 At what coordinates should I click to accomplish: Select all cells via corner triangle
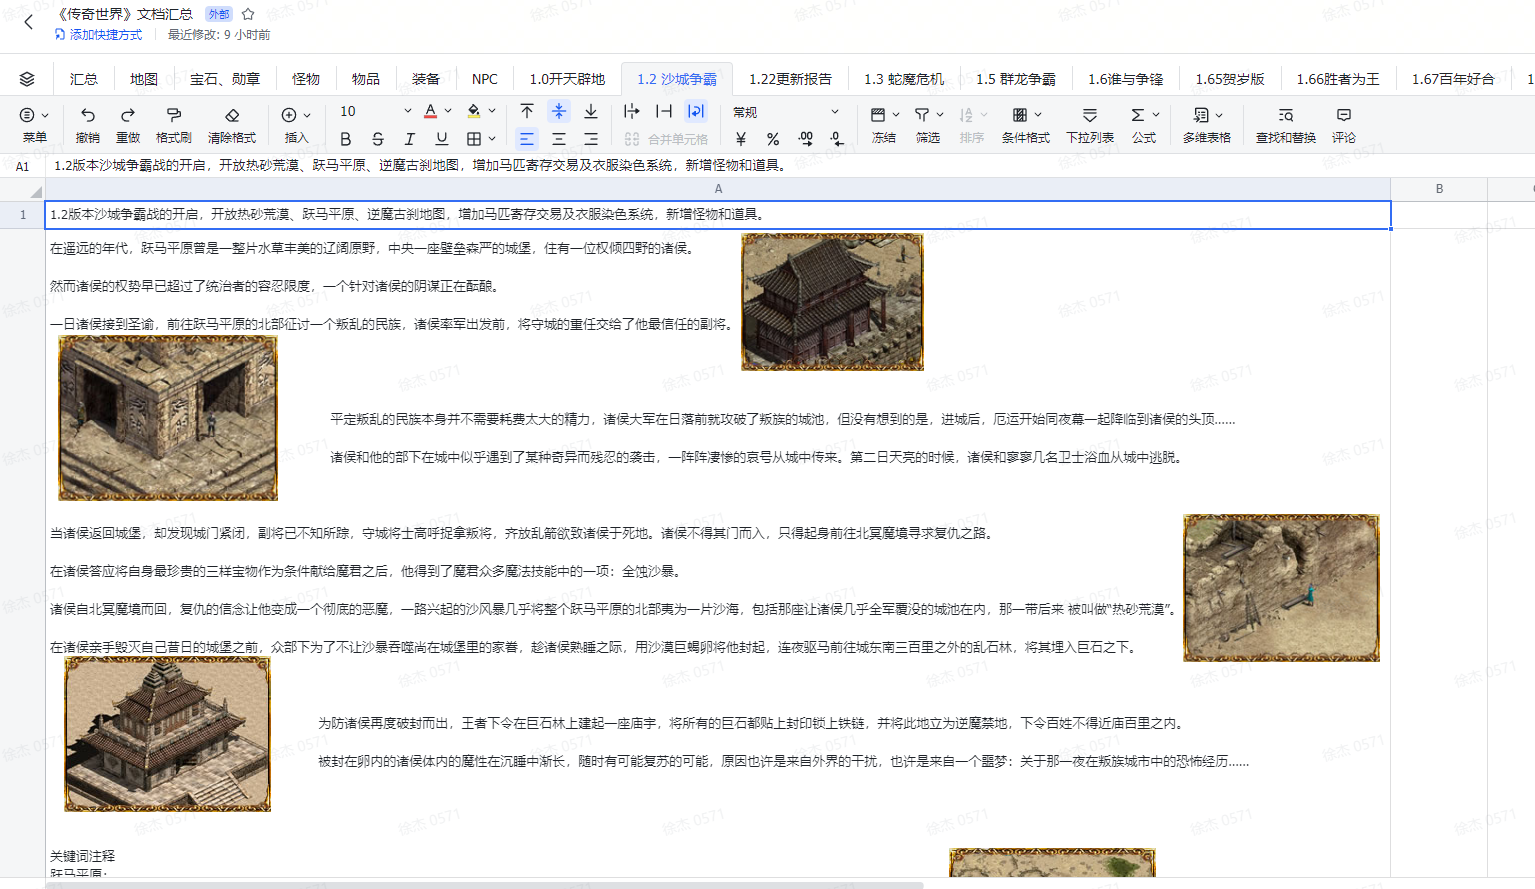click(36, 190)
